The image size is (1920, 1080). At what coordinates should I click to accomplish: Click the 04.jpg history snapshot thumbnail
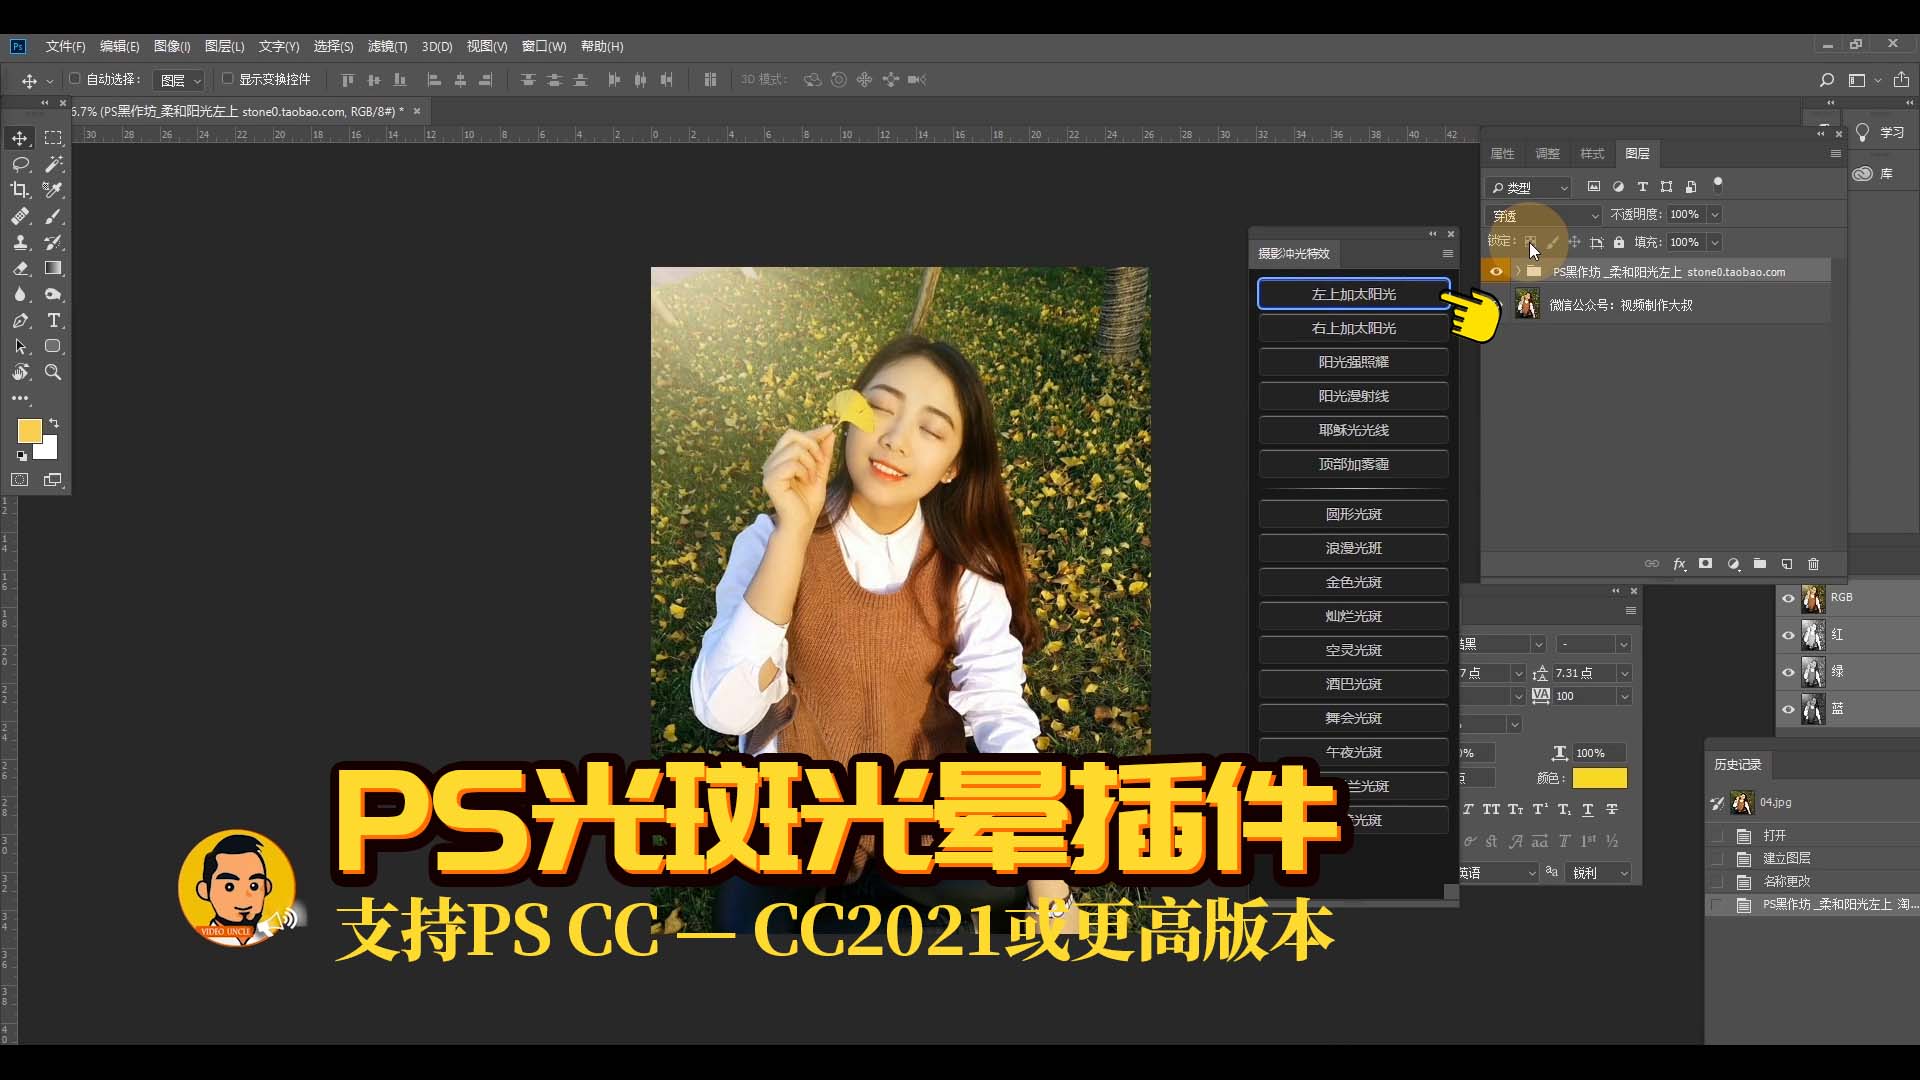[x=1742, y=802]
